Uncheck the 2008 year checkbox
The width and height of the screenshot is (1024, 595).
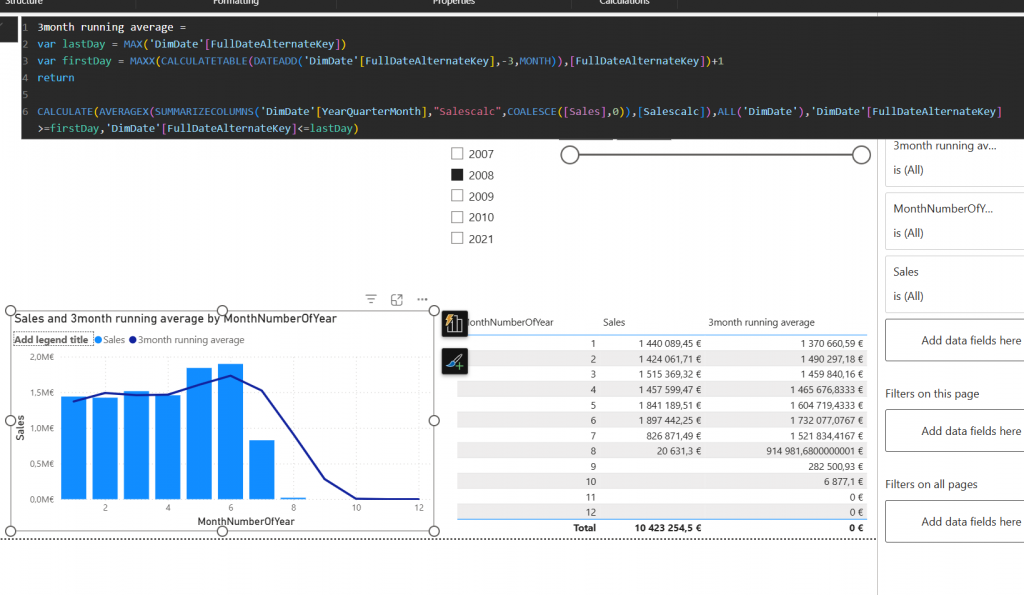tap(458, 175)
